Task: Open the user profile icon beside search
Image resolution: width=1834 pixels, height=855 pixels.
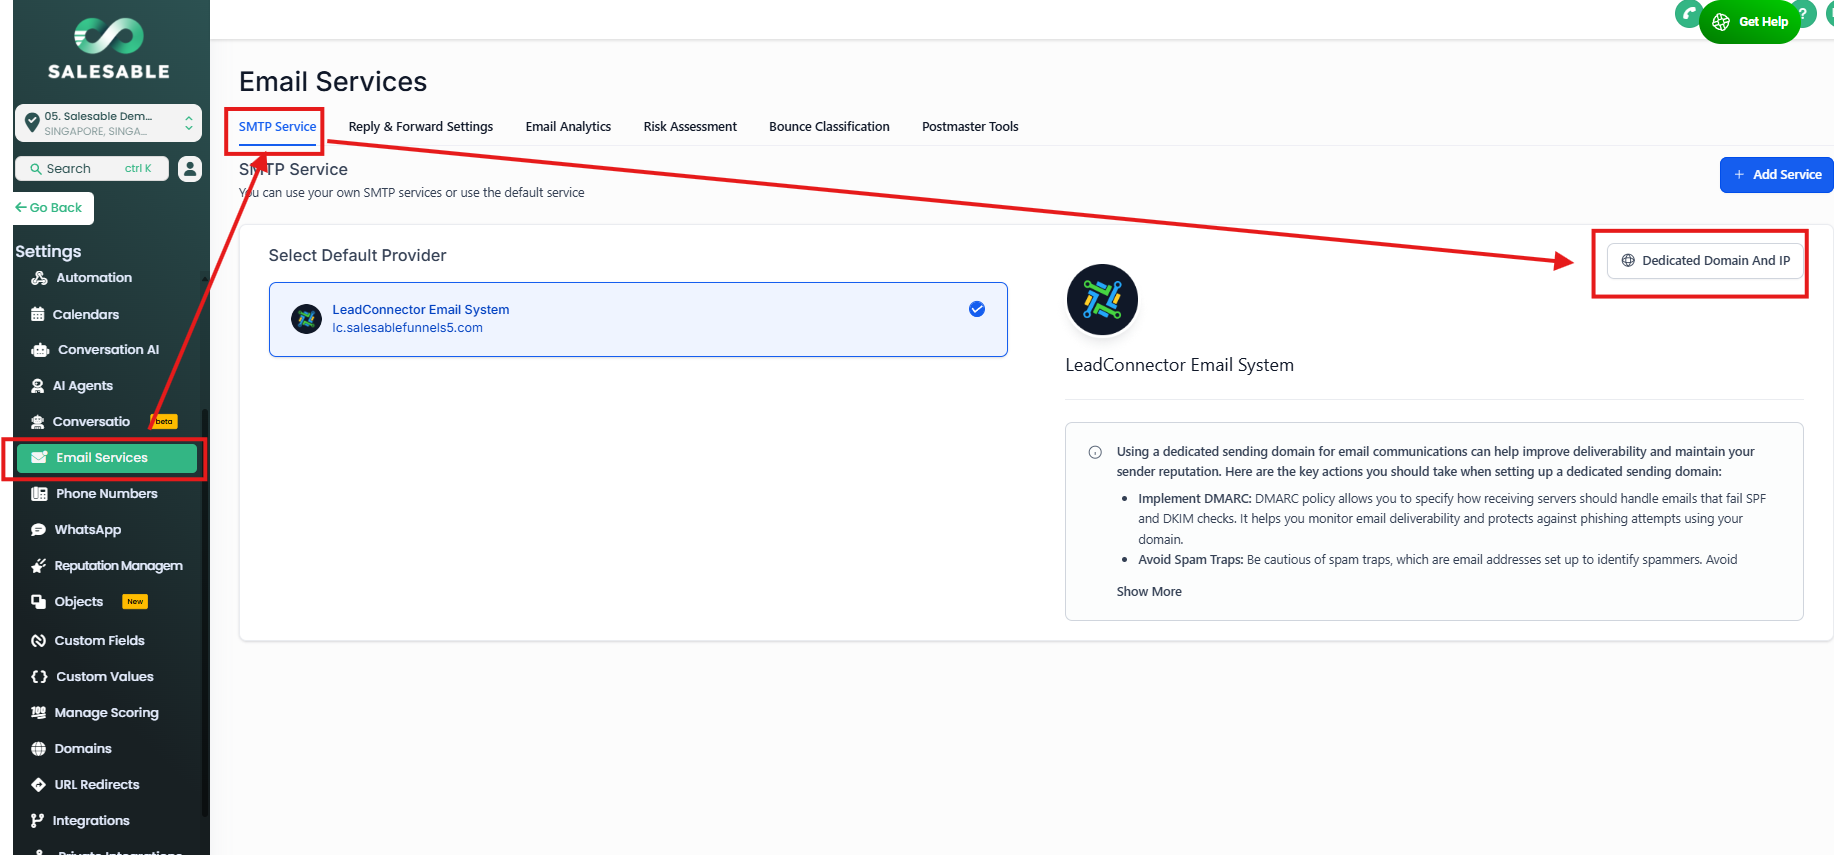Action: coord(190,168)
